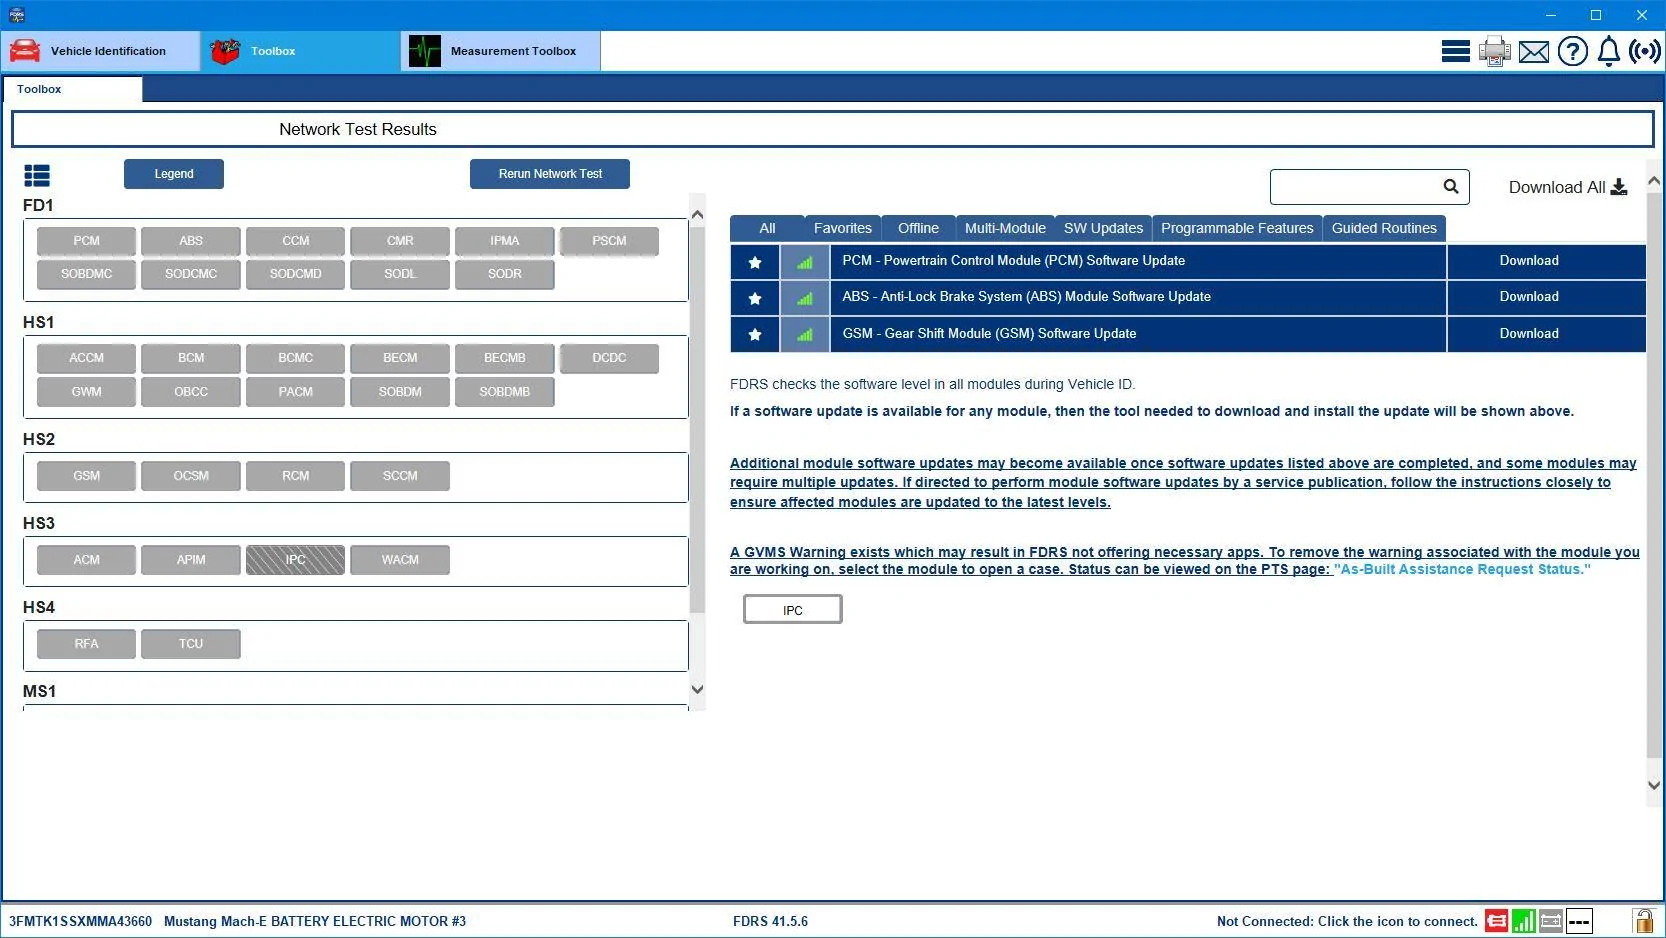Click the VIN 3FMTK1SSXMMA43660 in status bar
The height and width of the screenshot is (938, 1666).
tap(81, 921)
